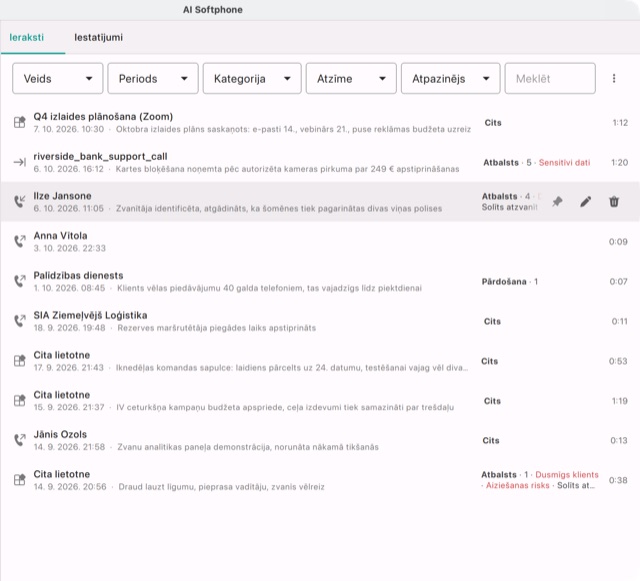This screenshot has height=581, width=640.
Task: Expand the Atzīme filter dropdown
Action: pos(351,78)
